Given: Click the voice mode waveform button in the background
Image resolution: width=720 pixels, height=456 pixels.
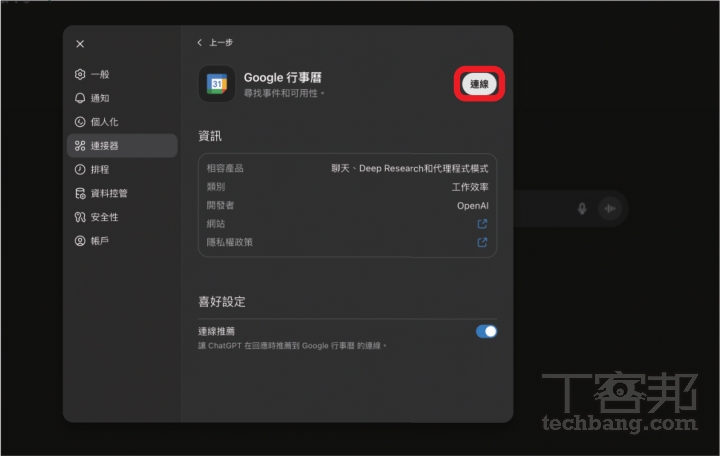Looking at the screenshot, I should tap(610, 208).
